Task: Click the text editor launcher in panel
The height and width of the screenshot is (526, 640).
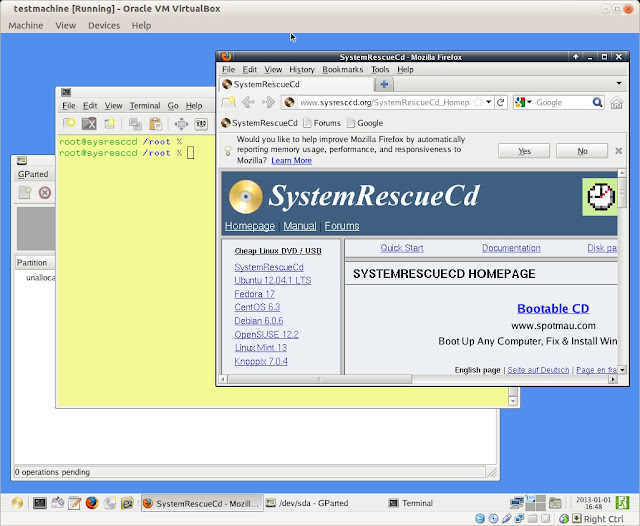Action: click(74, 503)
